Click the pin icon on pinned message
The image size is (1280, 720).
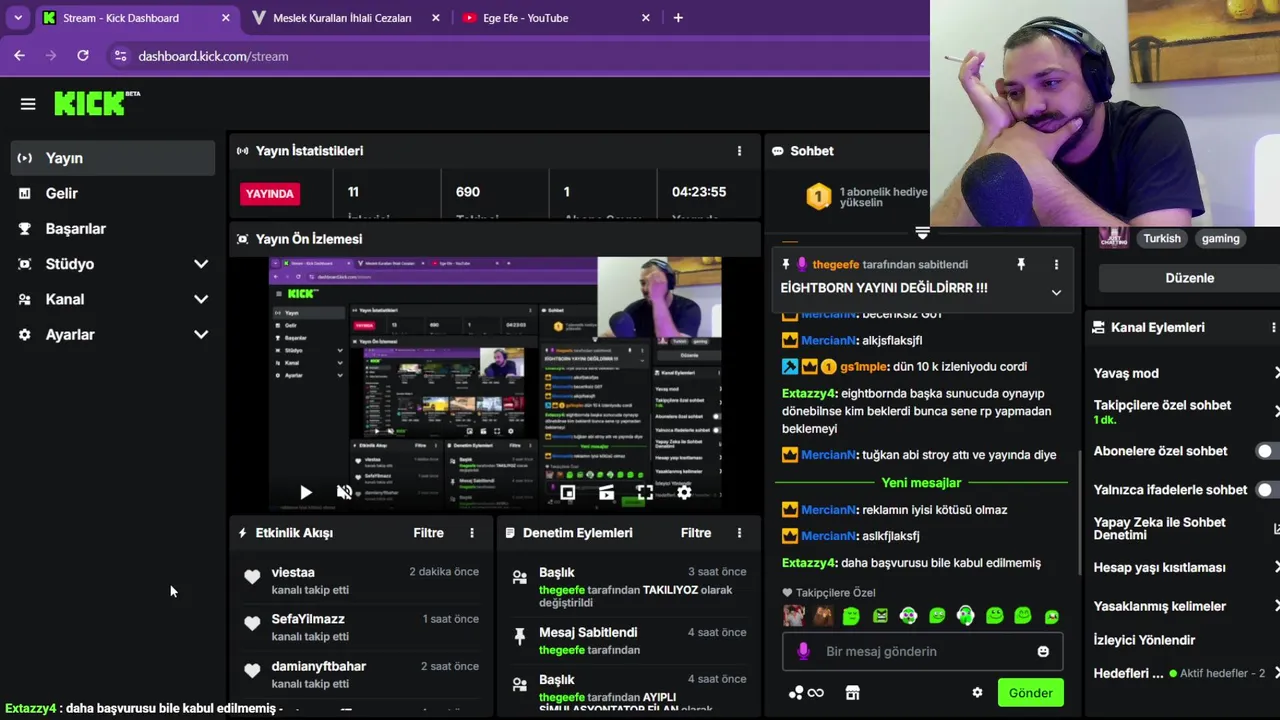click(x=1021, y=264)
